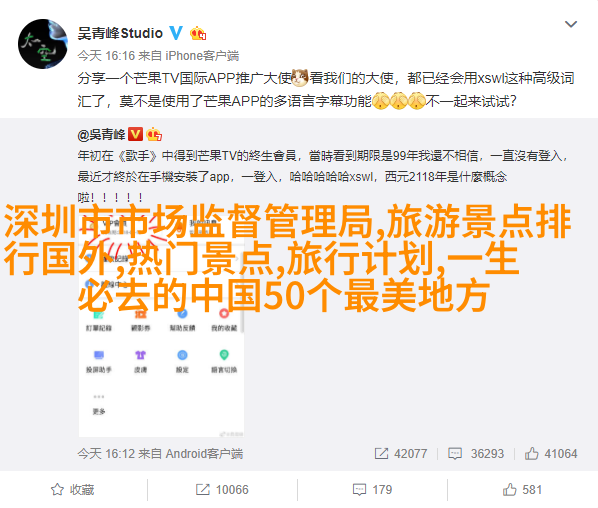The image size is (598, 508).
Task: Open the 吴青峰Studio profile name link
Action: click(x=120, y=34)
